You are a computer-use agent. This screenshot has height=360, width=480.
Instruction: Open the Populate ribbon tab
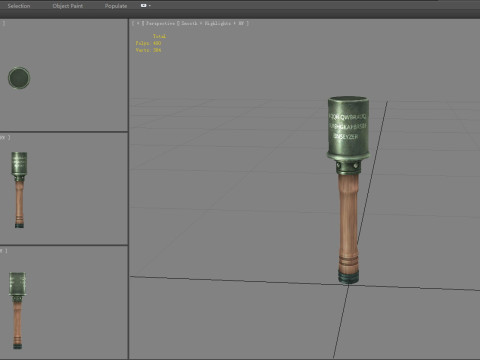pyautogui.click(x=116, y=6)
